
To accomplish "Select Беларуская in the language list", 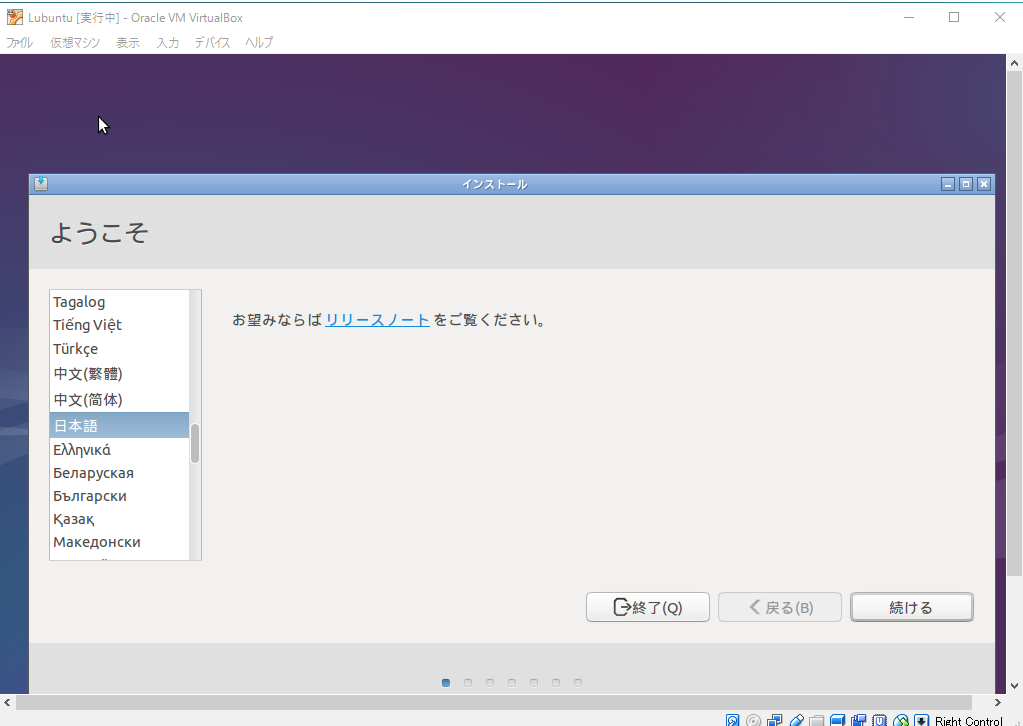I will [119, 473].
